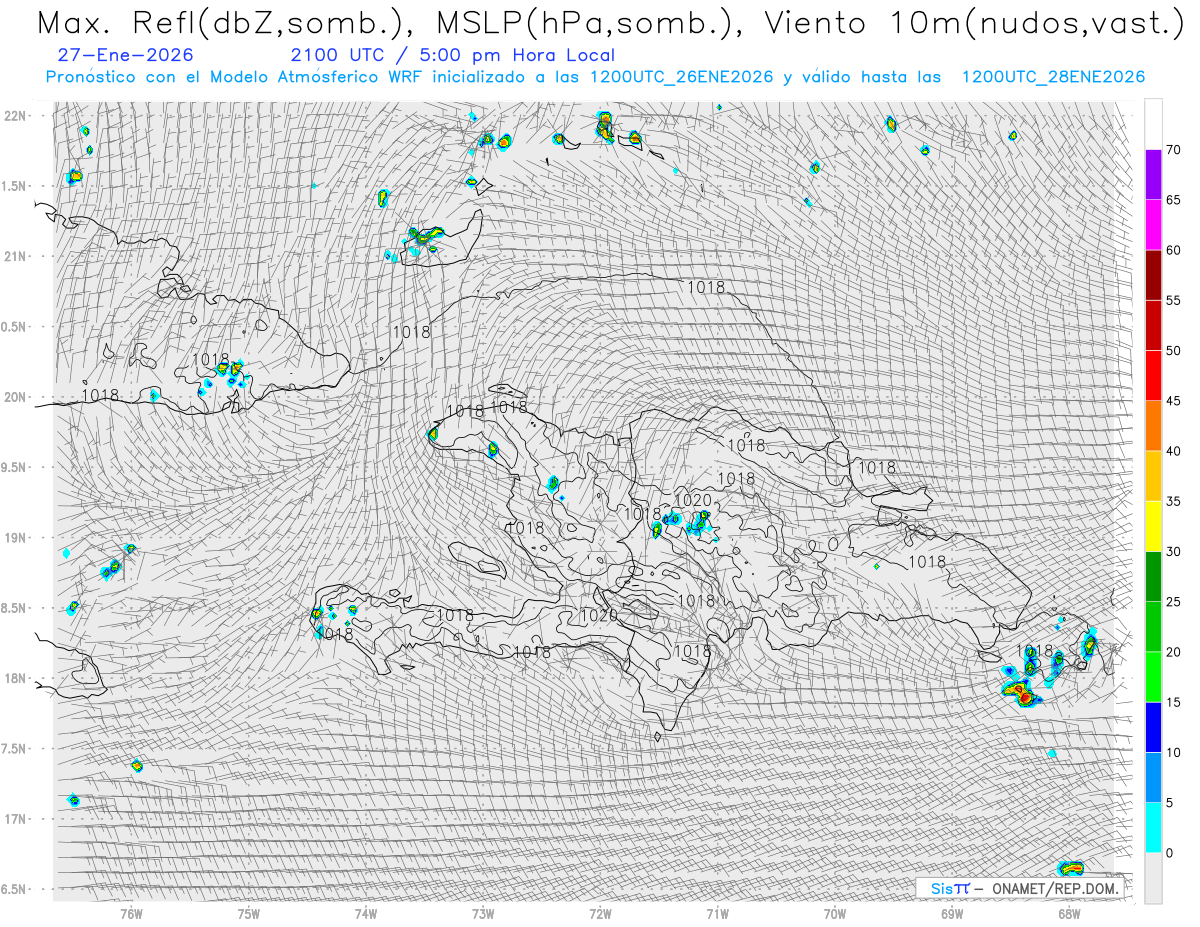Click the longitude axis label '75W'
The image size is (1200, 927).
point(249,913)
